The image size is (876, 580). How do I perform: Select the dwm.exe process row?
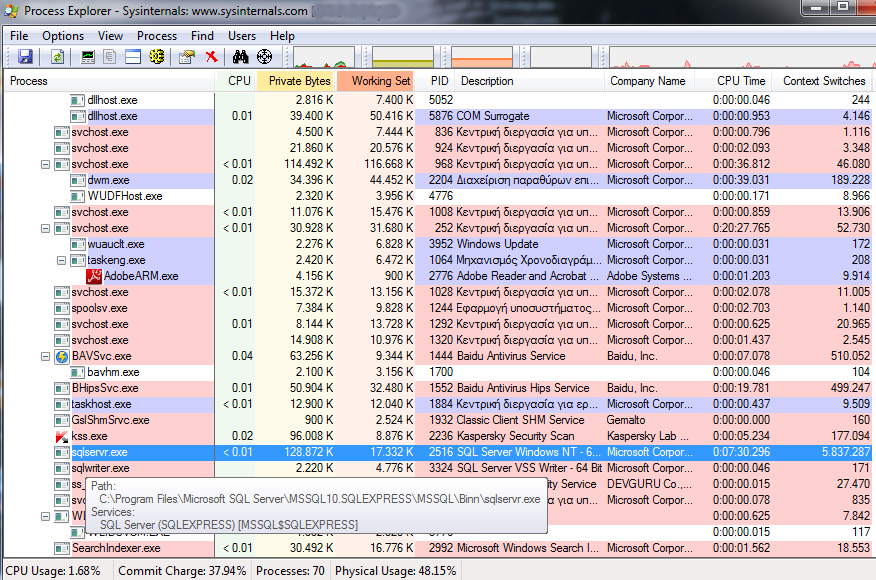(x=438, y=180)
